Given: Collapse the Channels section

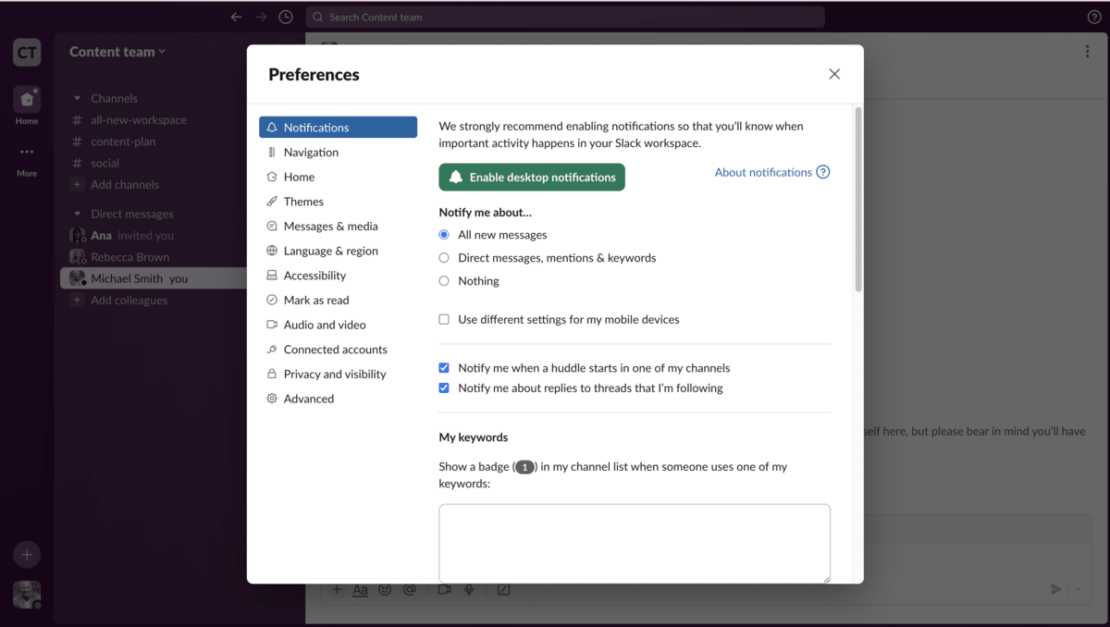Looking at the screenshot, I should (77, 99).
